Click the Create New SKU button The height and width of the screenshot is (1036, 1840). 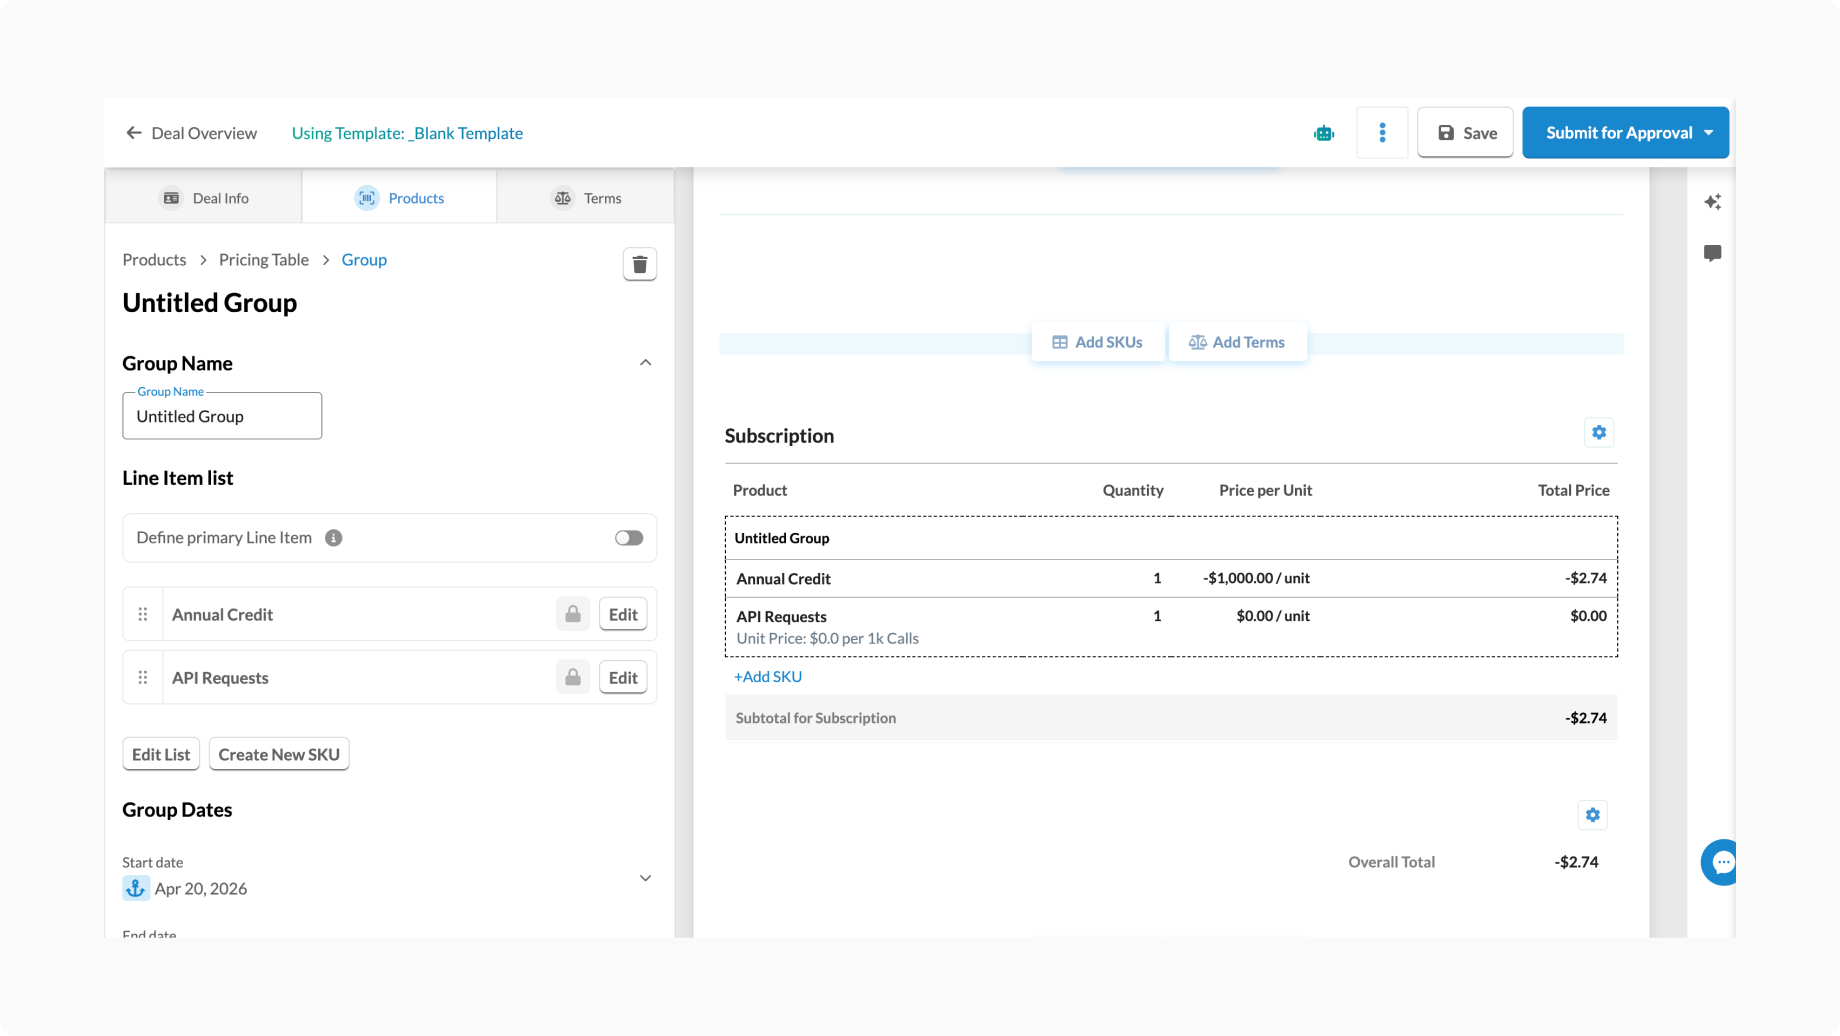click(279, 755)
